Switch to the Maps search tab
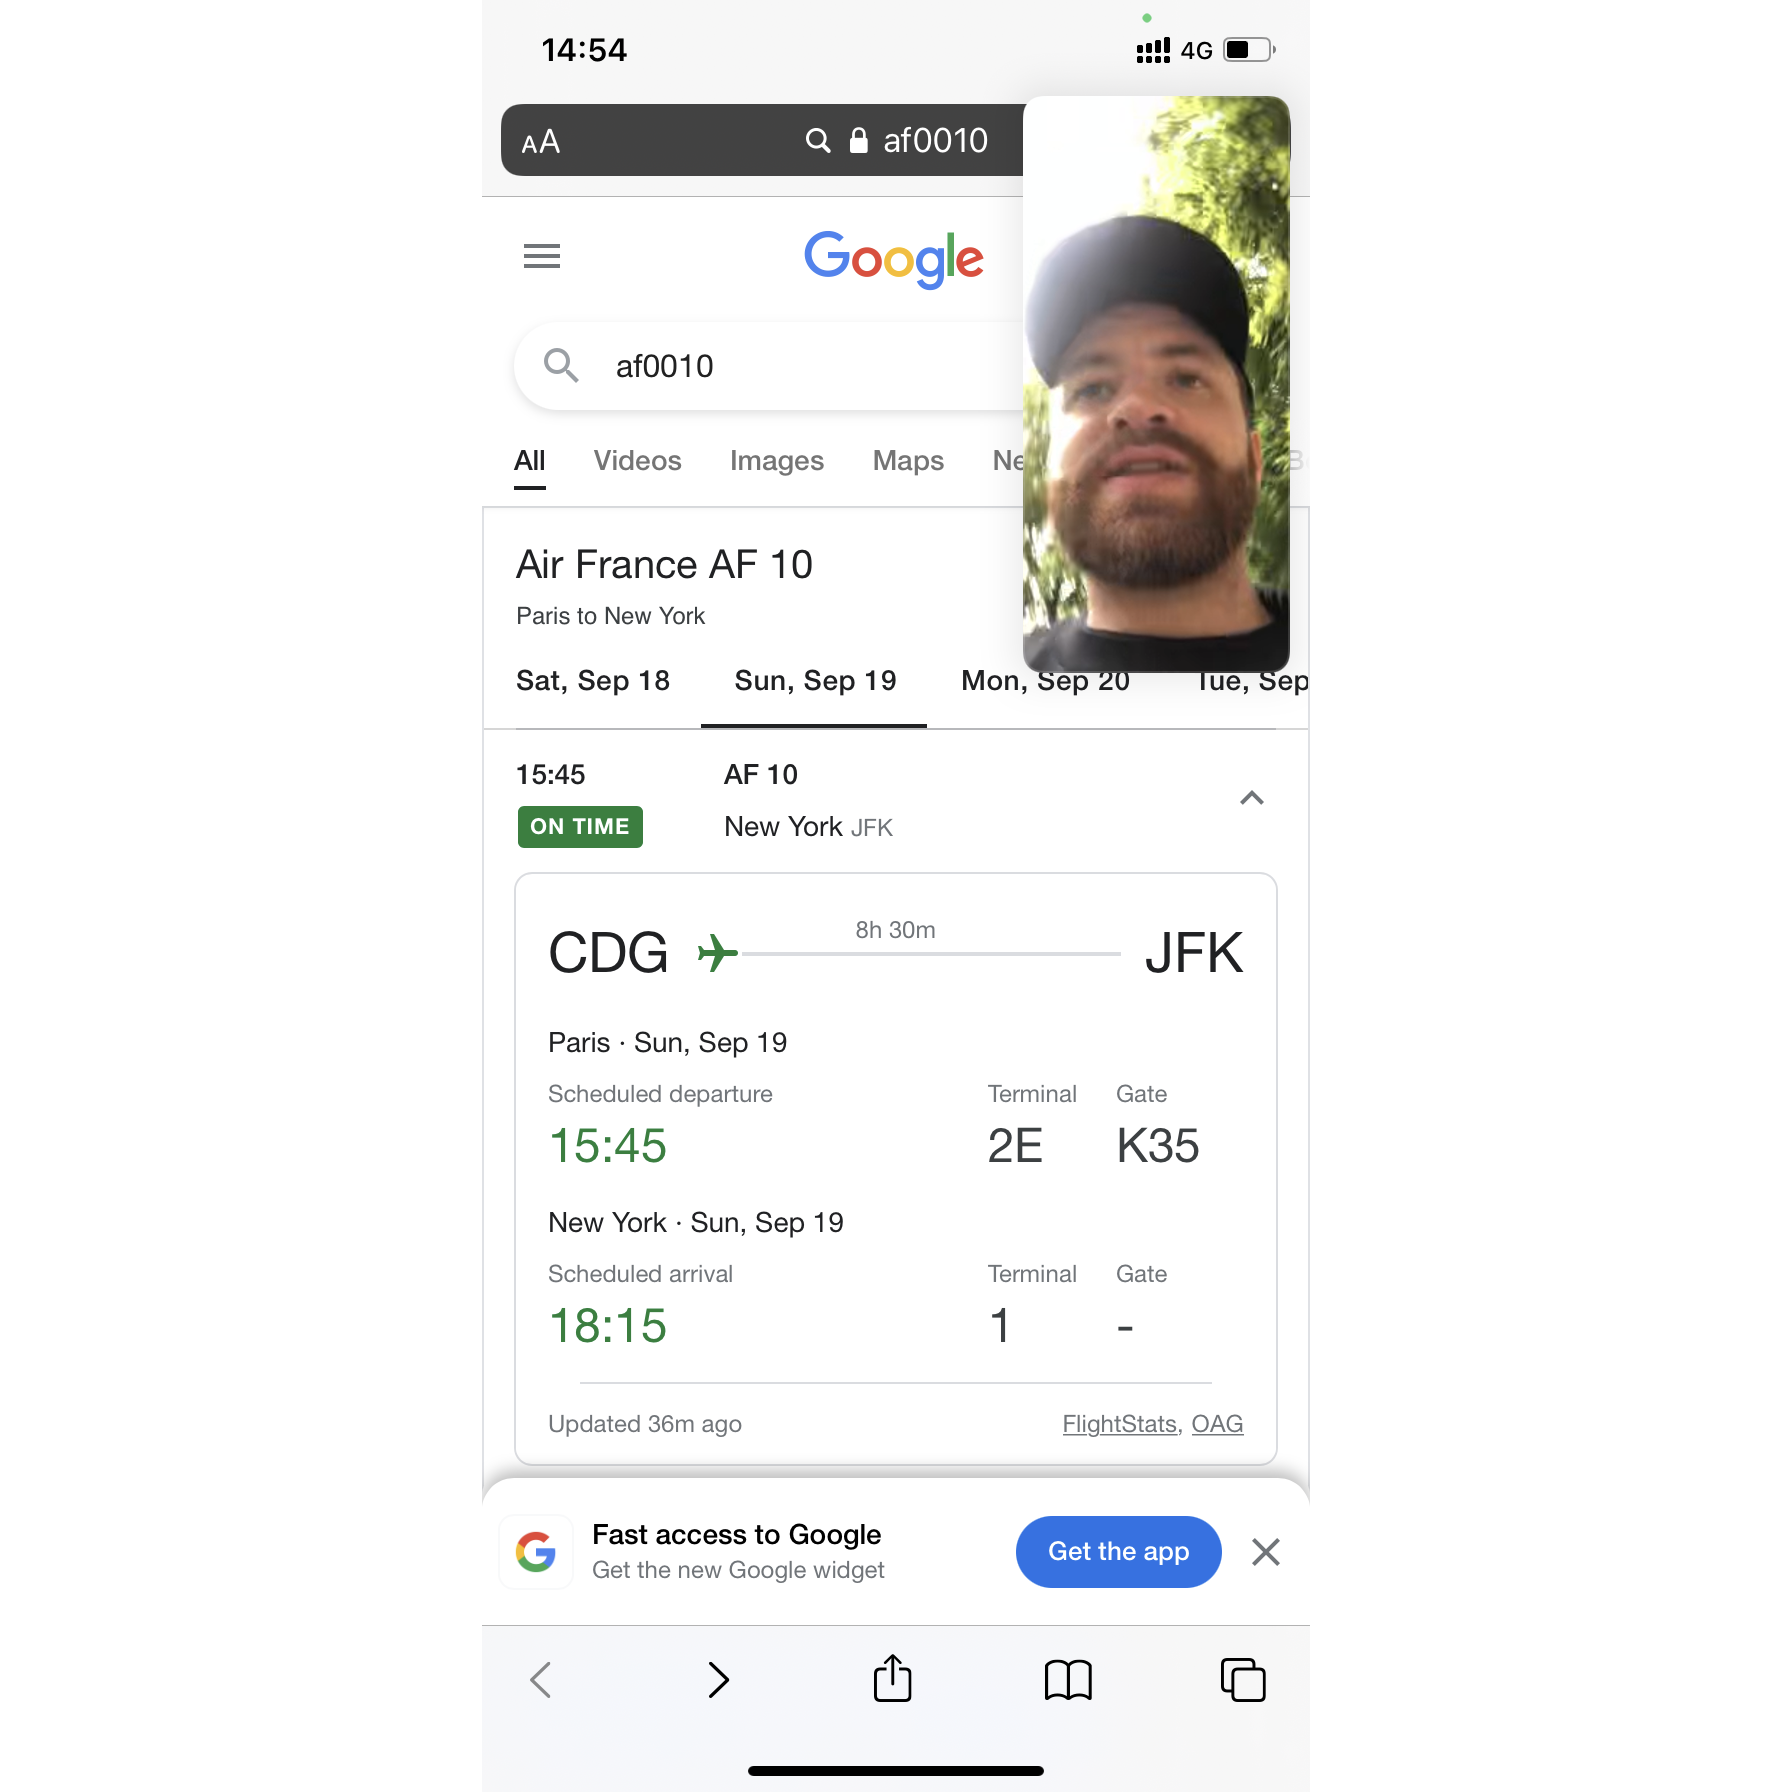The height and width of the screenshot is (1792, 1792). pos(908,461)
